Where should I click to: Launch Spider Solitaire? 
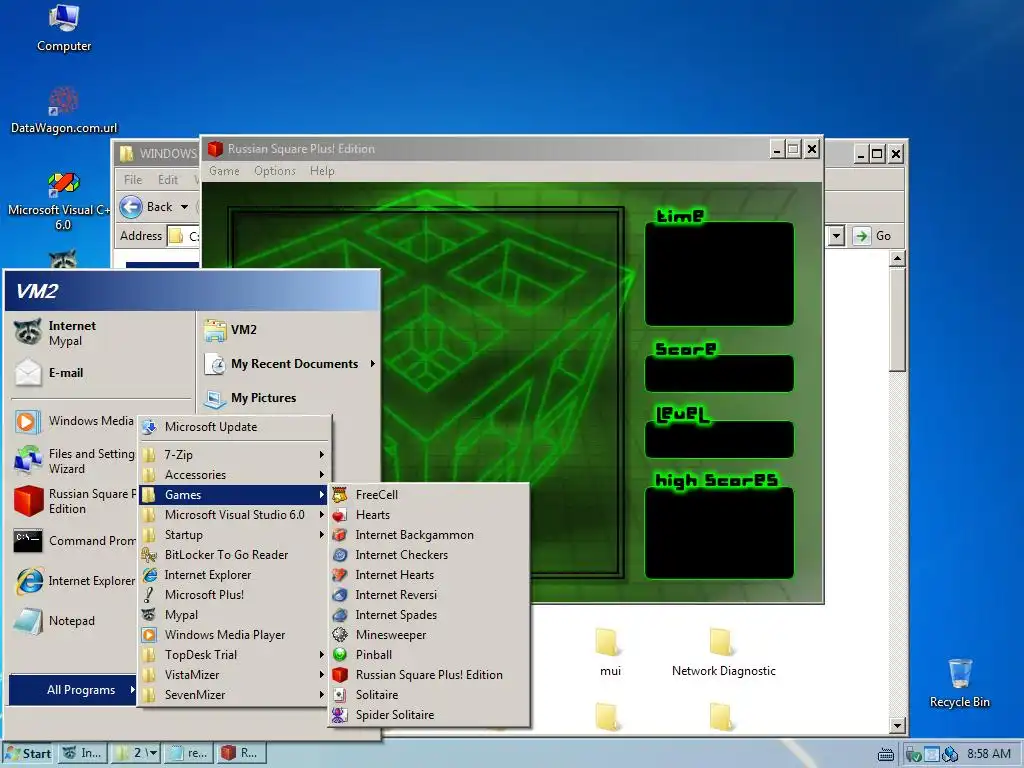click(x=428, y=715)
